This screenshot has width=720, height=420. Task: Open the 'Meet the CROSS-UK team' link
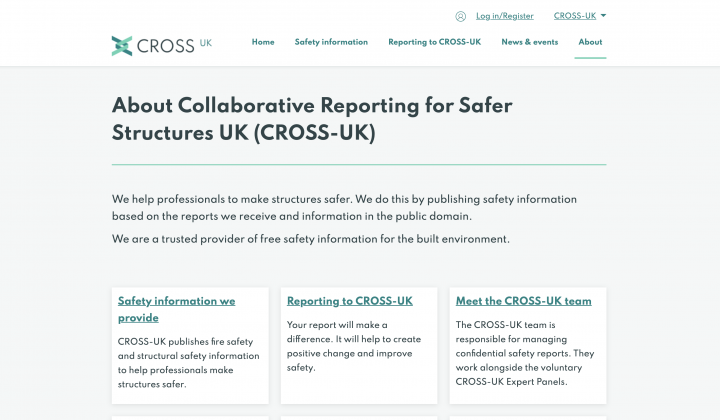[523, 301]
